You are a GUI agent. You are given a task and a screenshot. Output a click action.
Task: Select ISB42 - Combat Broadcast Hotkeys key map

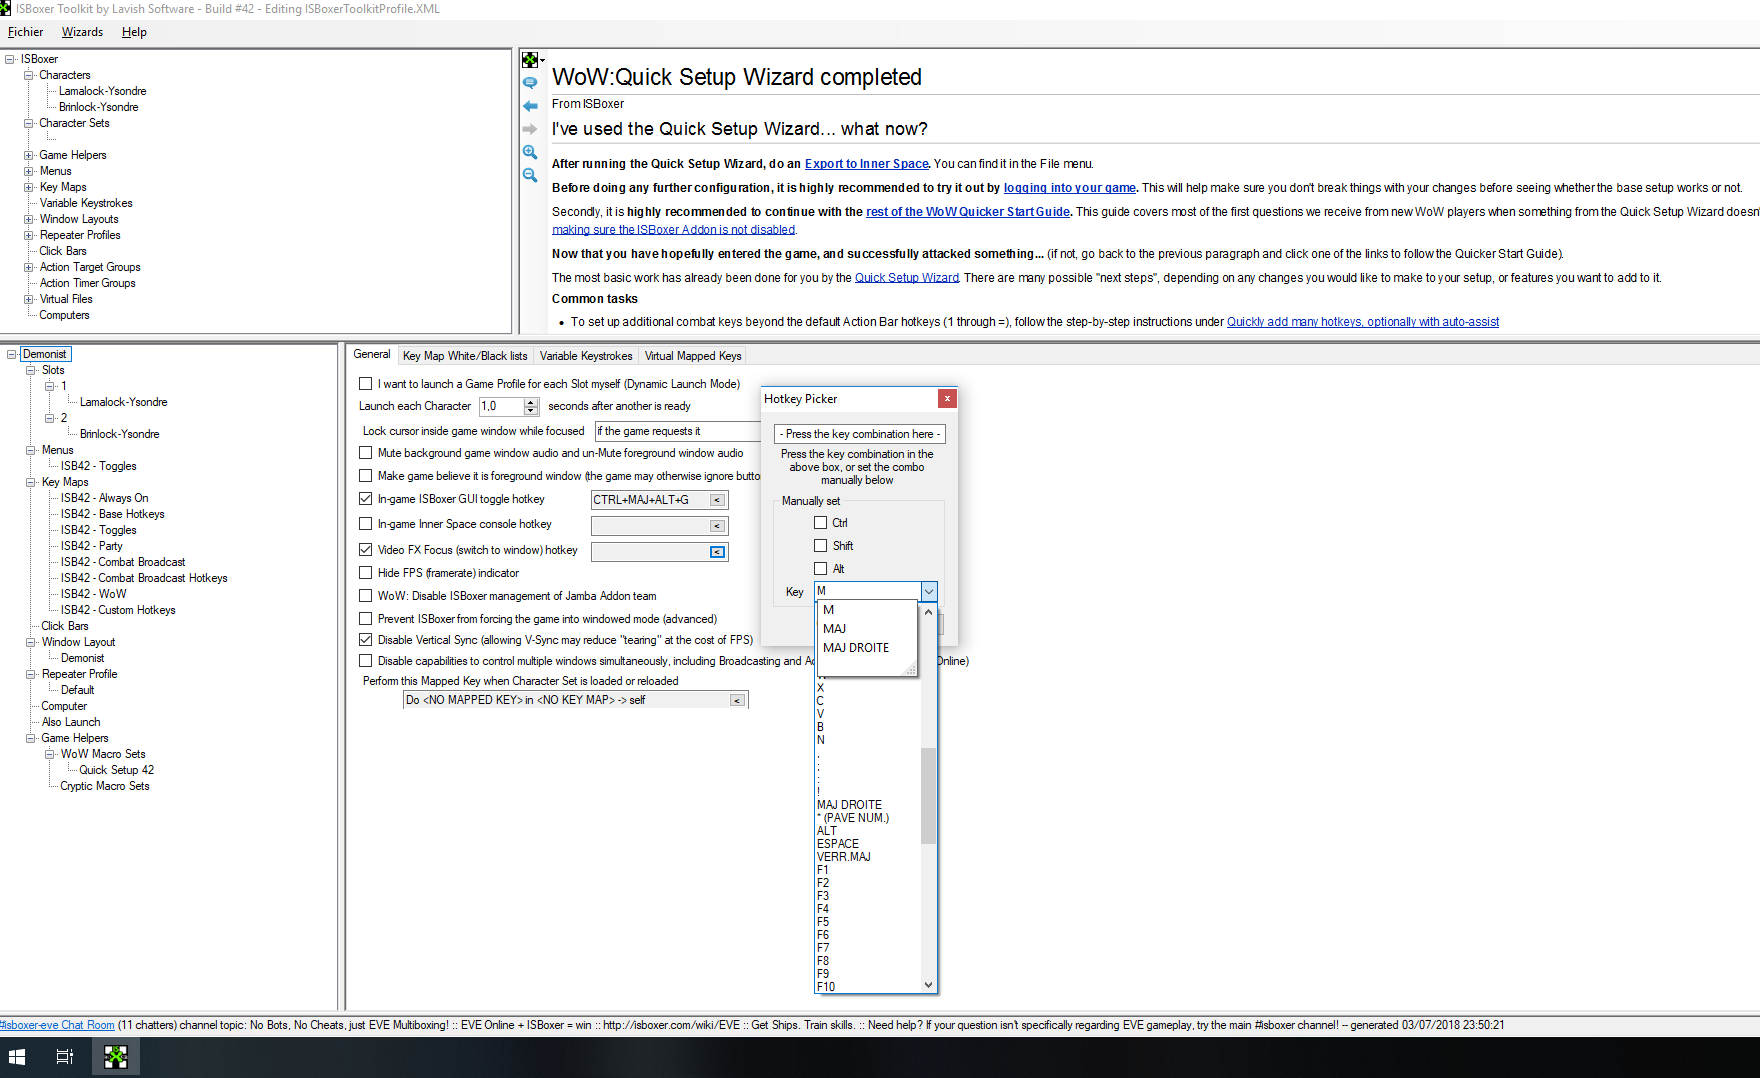coord(144,578)
